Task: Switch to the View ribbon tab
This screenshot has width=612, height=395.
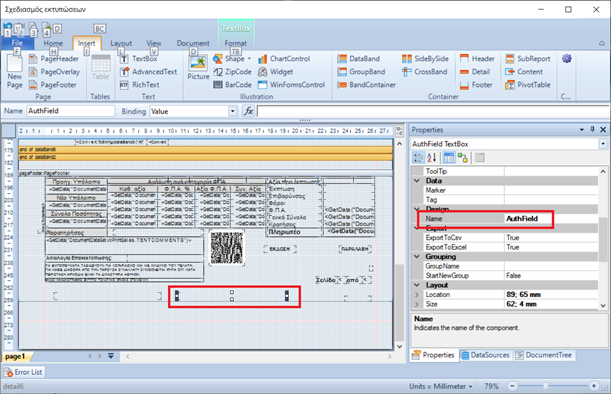Action: tap(154, 43)
